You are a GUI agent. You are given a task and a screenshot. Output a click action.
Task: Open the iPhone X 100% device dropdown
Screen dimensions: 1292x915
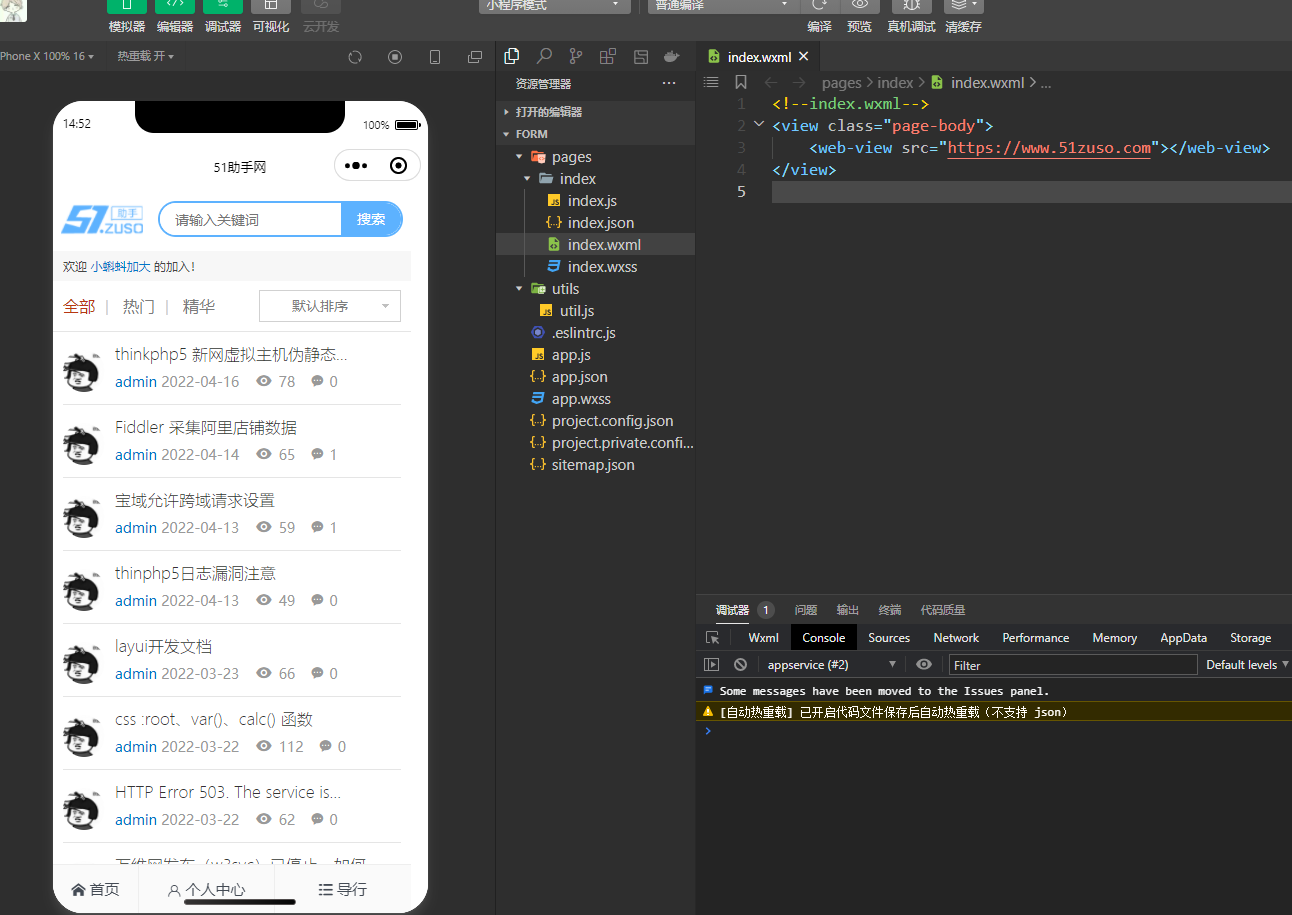[47, 56]
